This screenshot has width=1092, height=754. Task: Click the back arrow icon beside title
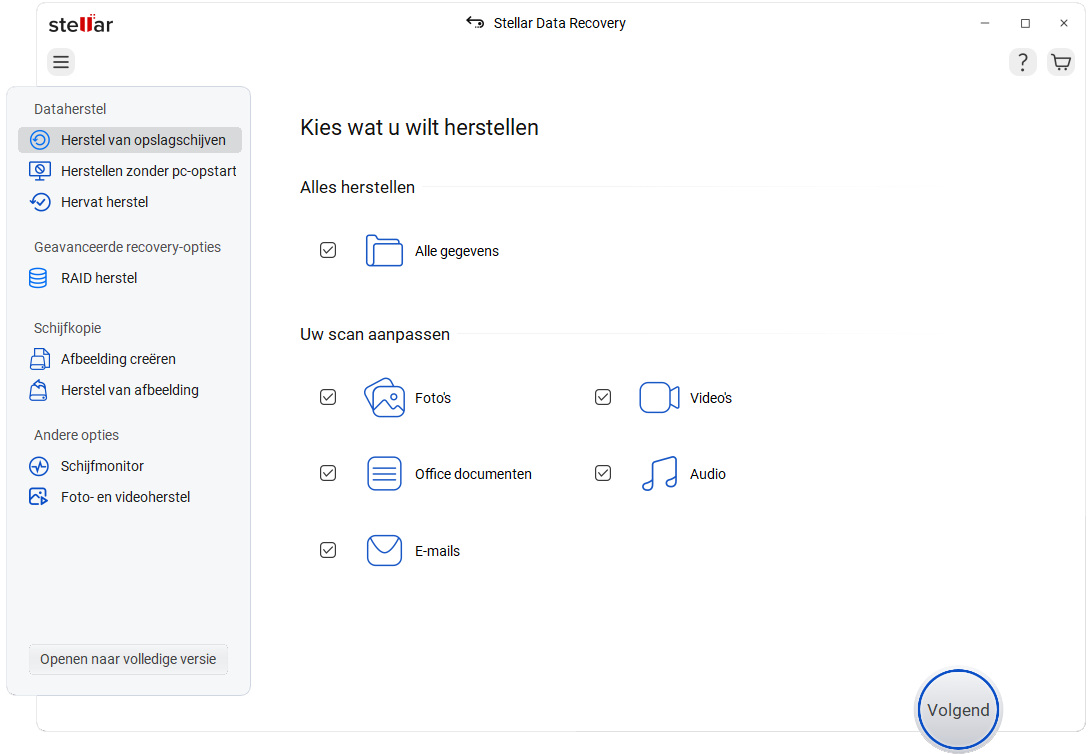[475, 23]
